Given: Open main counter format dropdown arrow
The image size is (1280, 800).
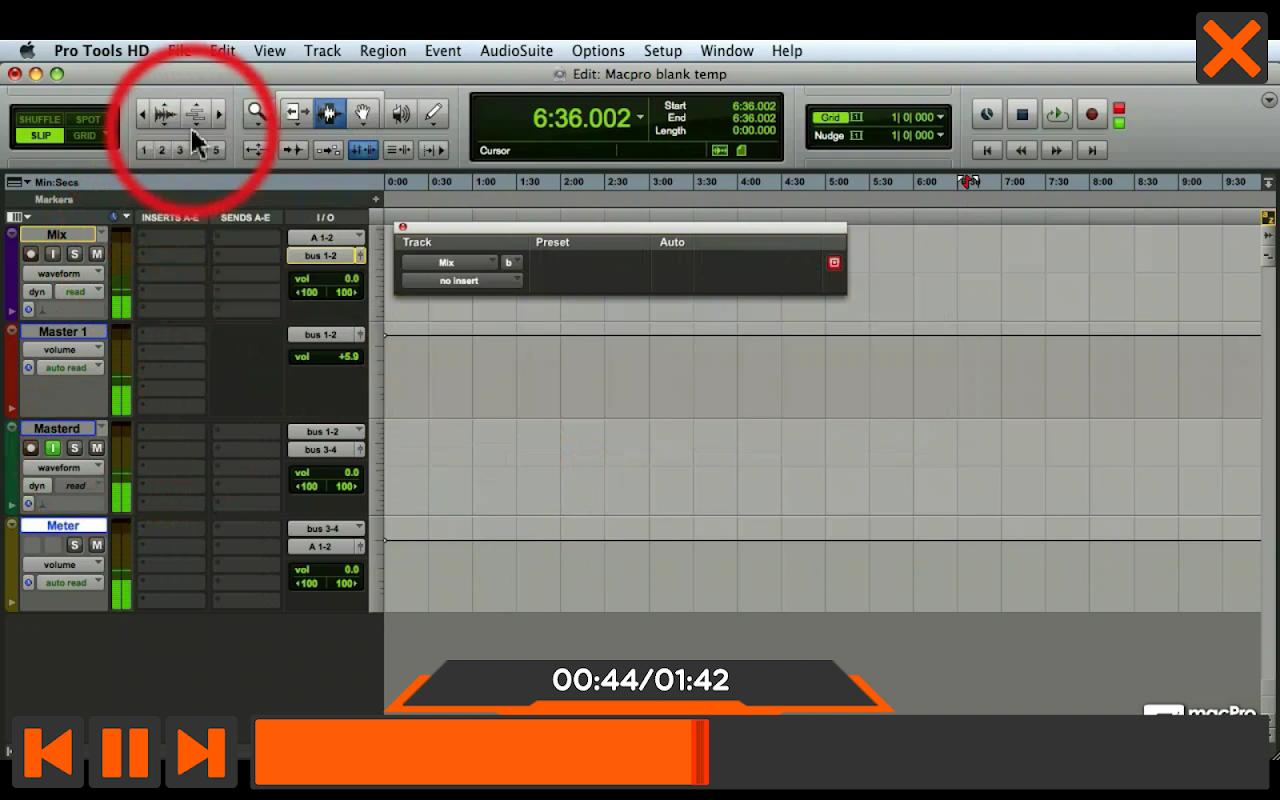Looking at the screenshot, I should pos(640,118).
